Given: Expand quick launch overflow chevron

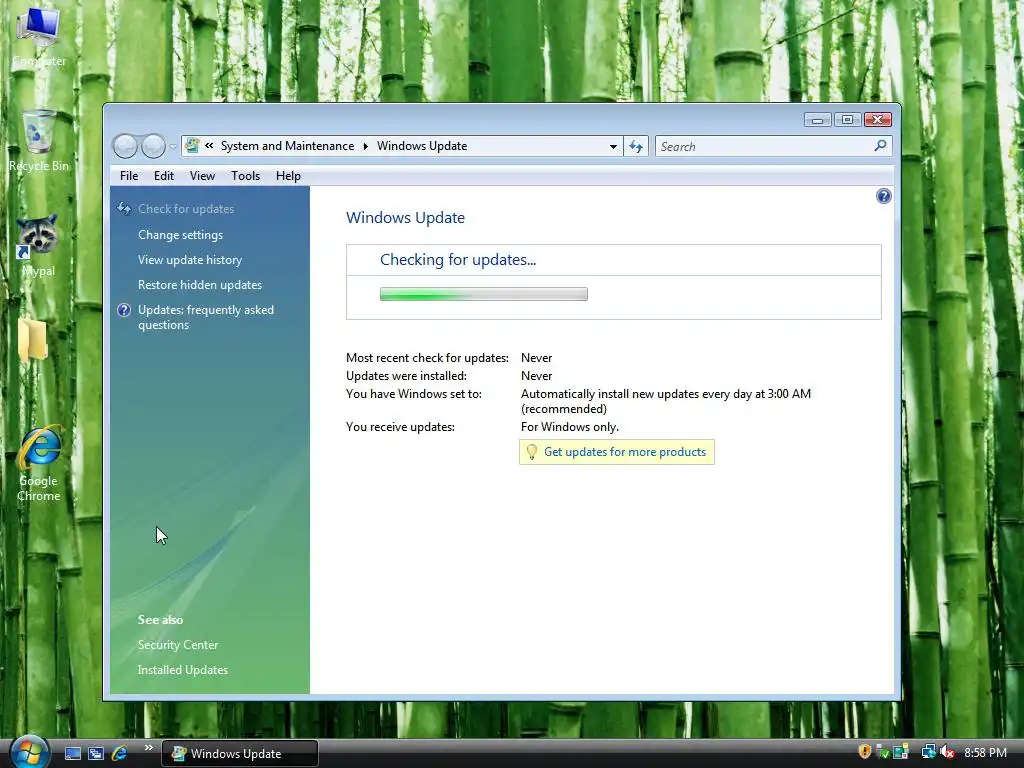Looking at the screenshot, I should (149, 748).
